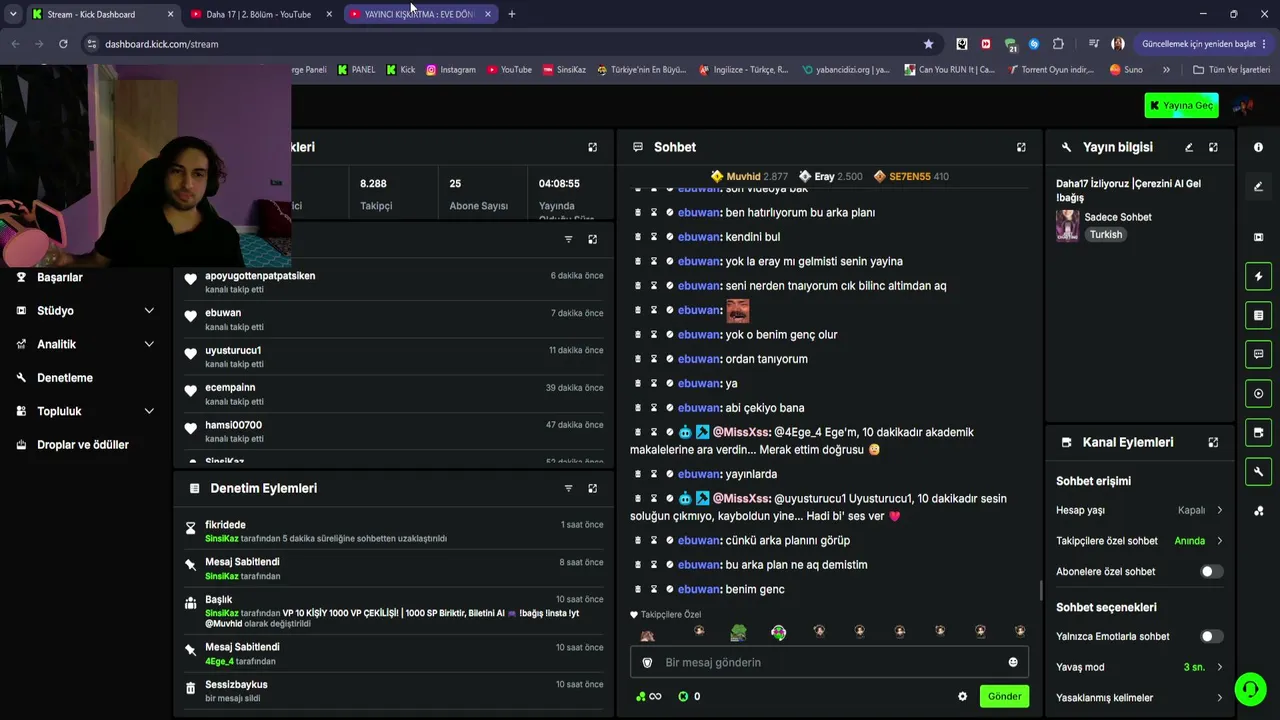Open Yavaş mod setting
Viewport: 1280px width, 720px height.
(1140, 667)
